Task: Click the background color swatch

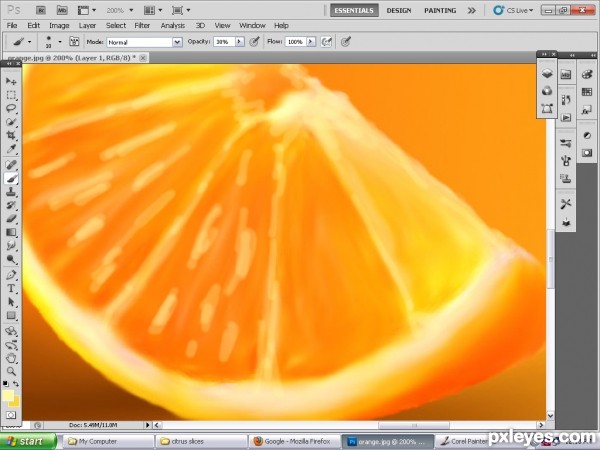Action: 15,402
